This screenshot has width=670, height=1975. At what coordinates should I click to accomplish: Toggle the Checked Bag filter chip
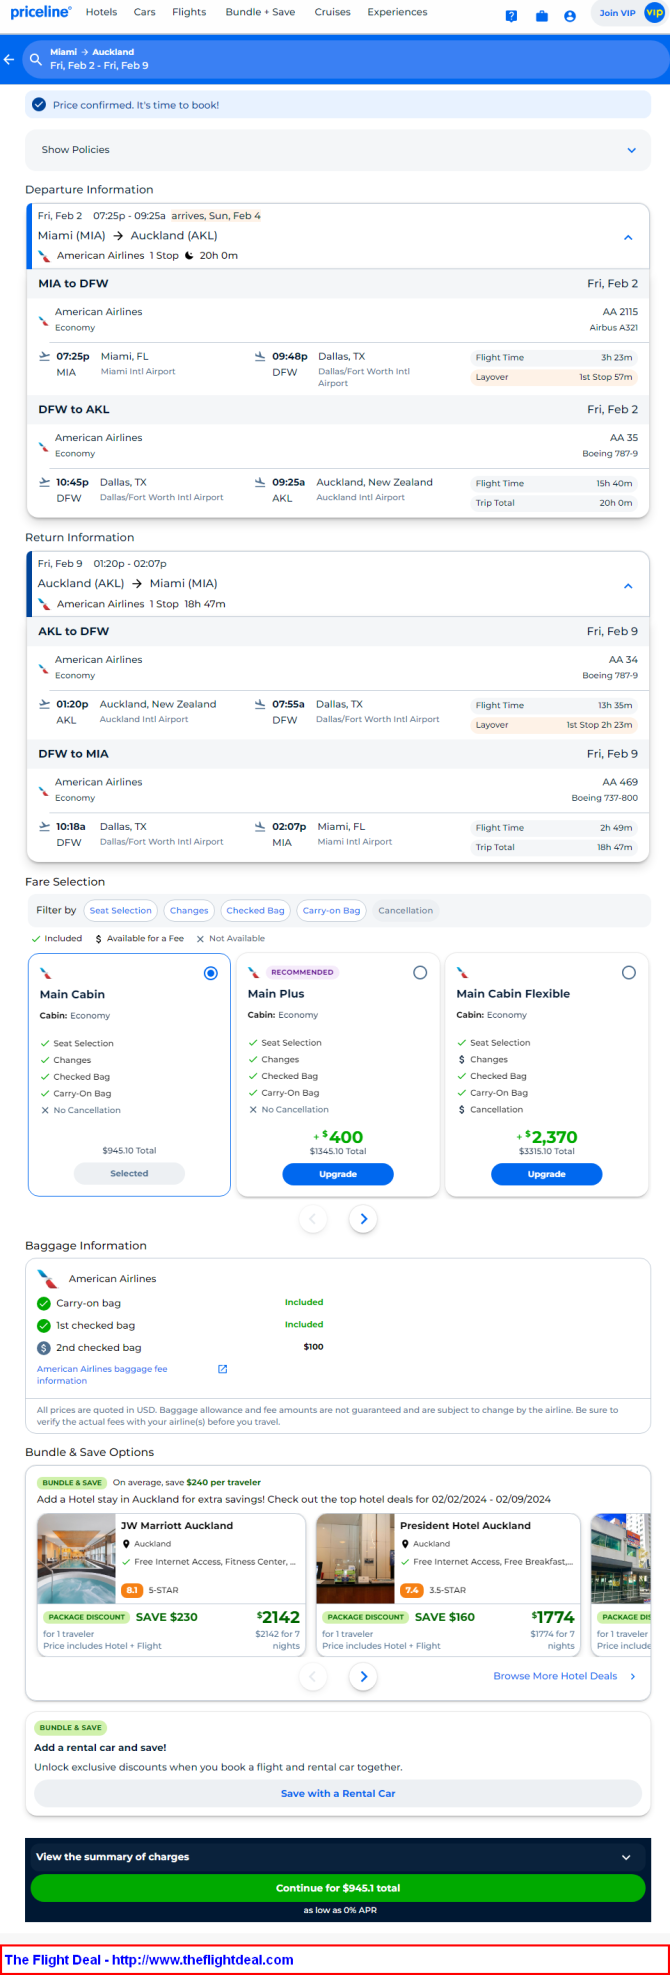pos(255,910)
